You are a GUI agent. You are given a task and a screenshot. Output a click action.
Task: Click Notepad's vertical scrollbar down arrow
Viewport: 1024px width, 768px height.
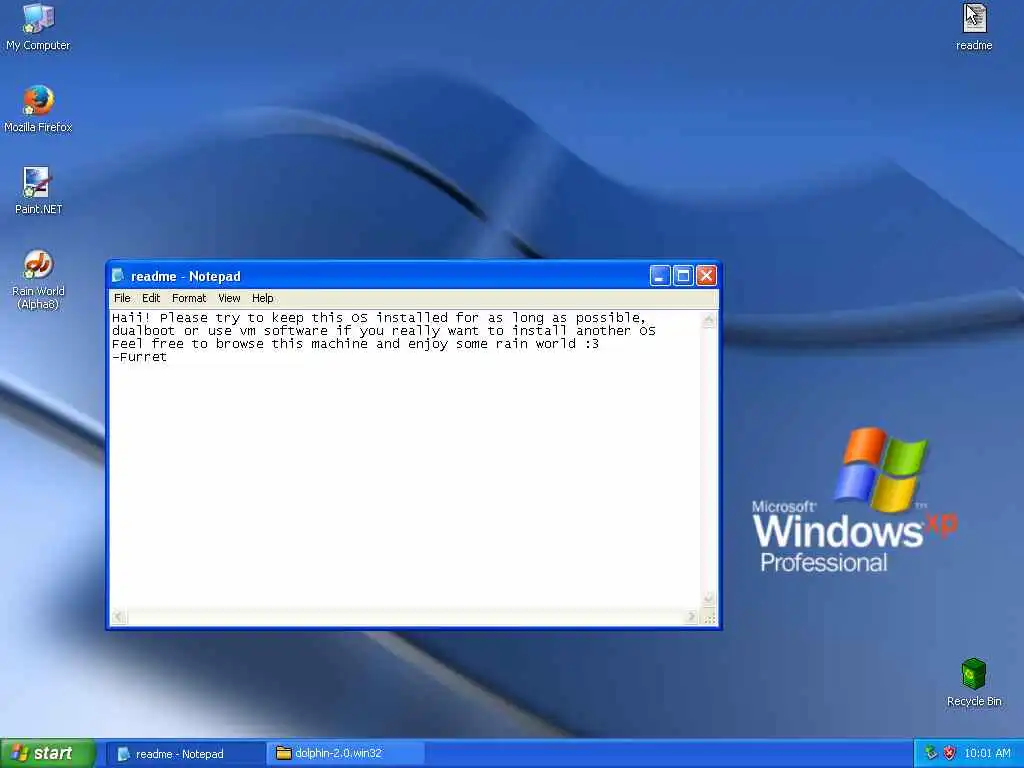point(709,599)
